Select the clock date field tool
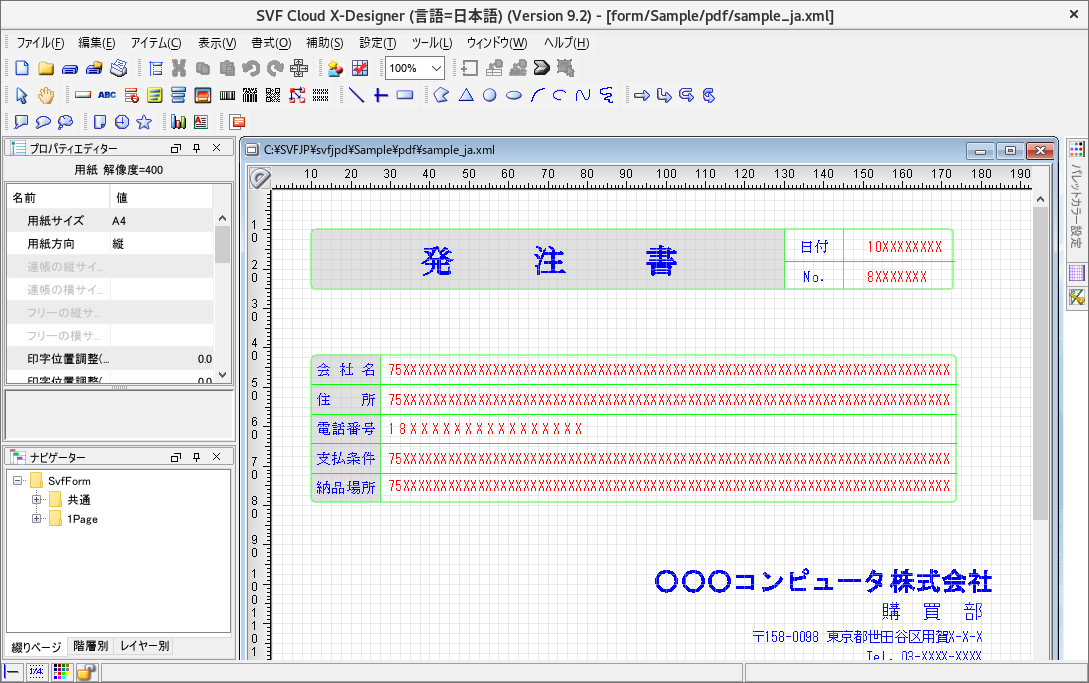The image size is (1089, 683). [x=121, y=121]
